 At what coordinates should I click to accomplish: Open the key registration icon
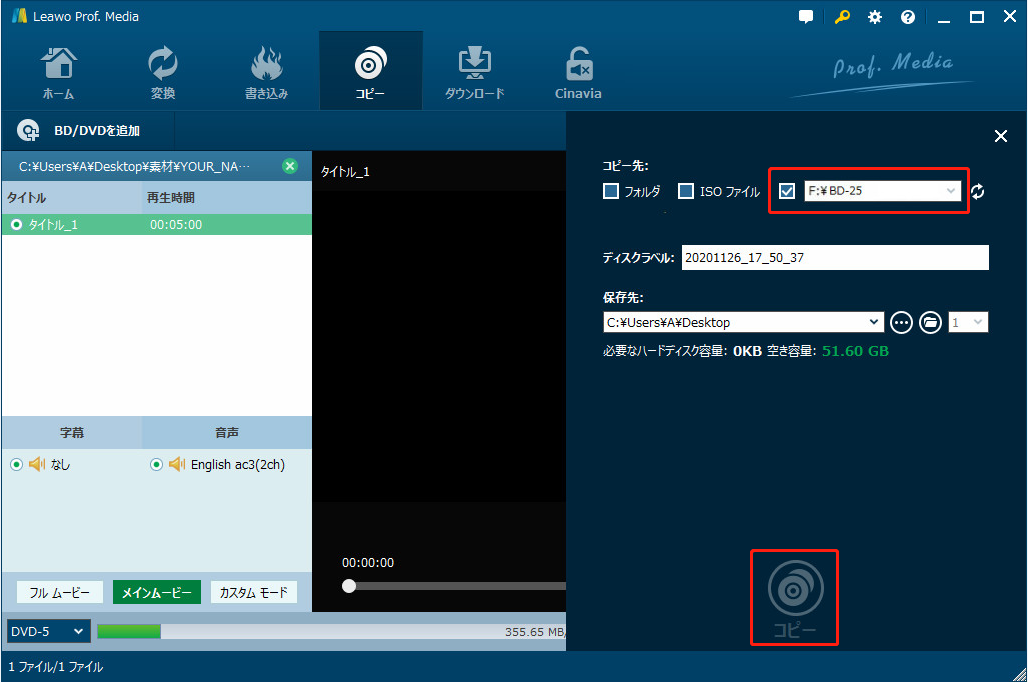click(843, 17)
